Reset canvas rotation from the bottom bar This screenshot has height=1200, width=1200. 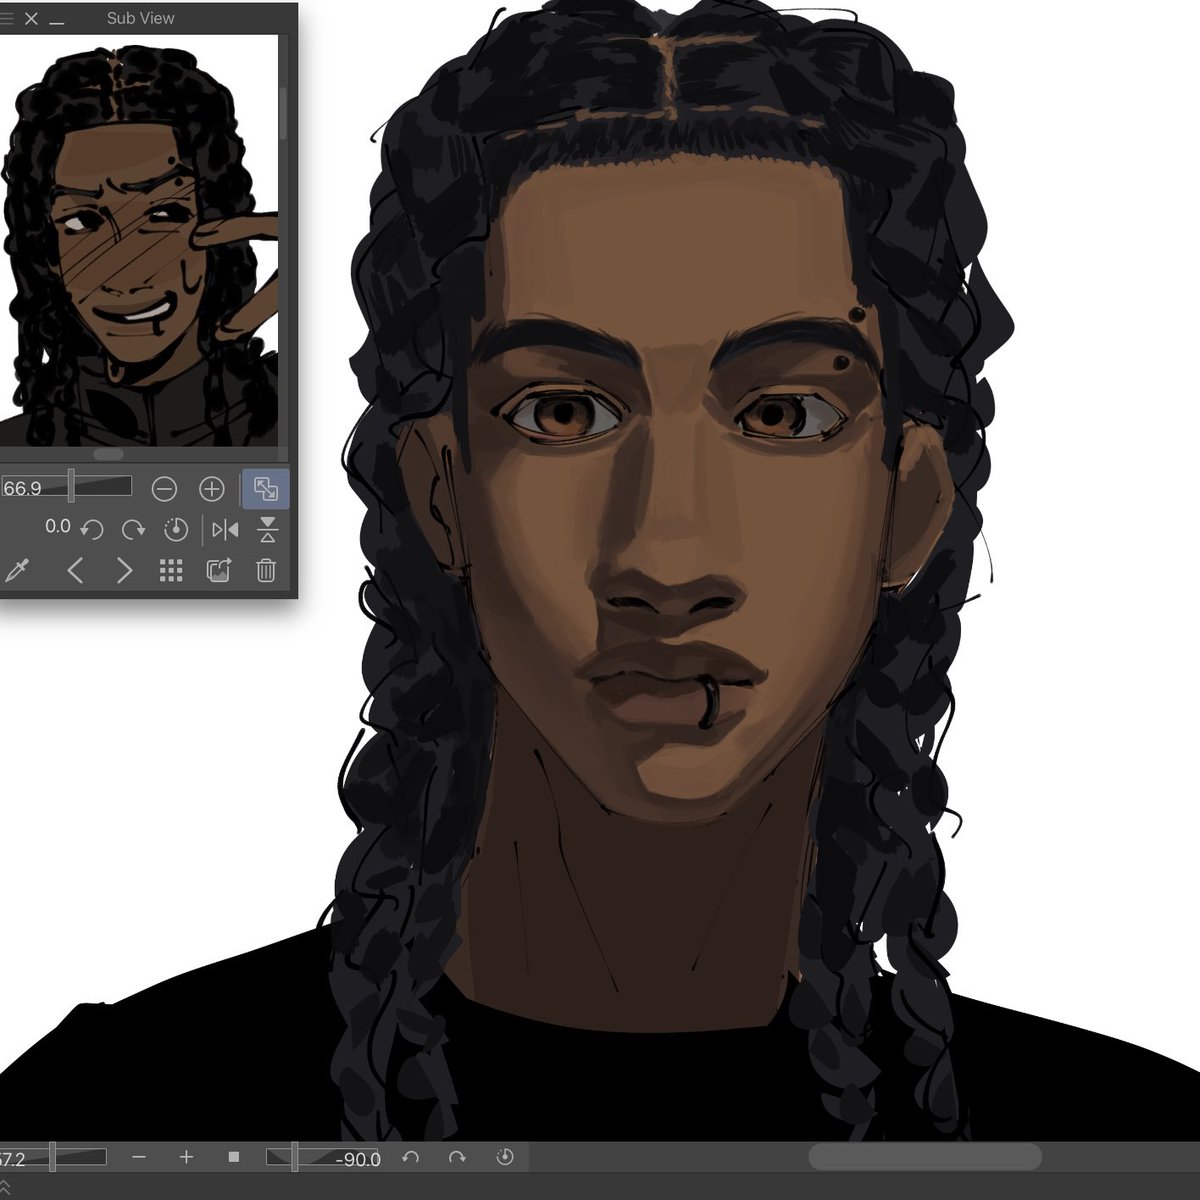[506, 1157]
